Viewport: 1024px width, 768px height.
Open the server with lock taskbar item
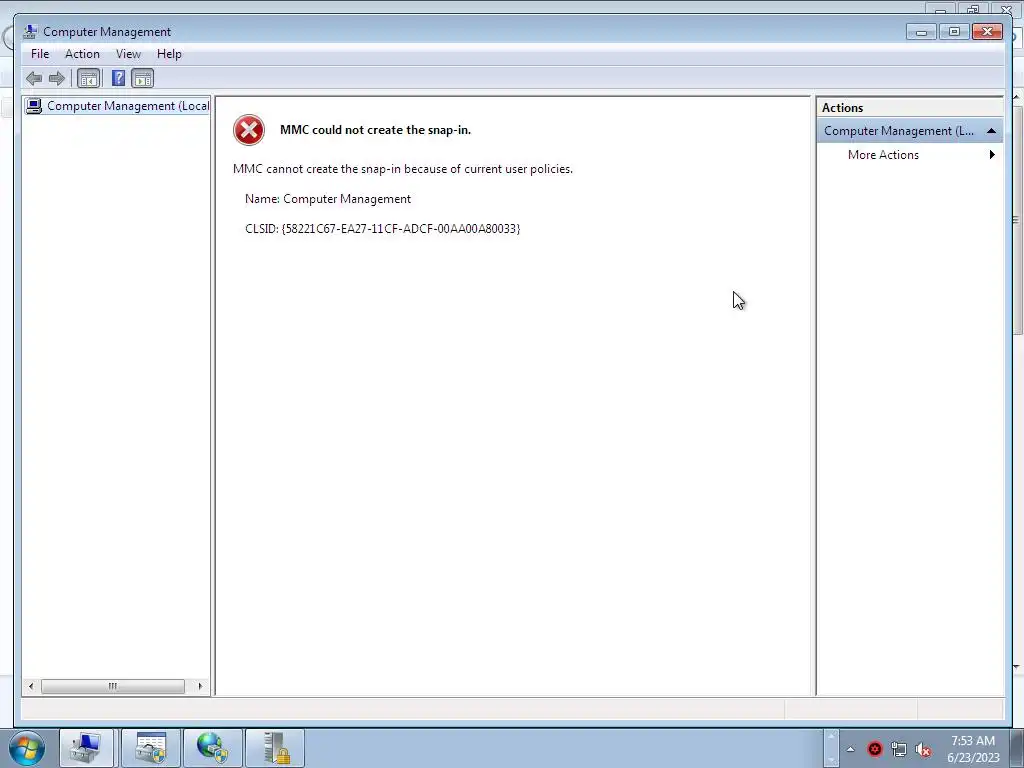point(275,748)
